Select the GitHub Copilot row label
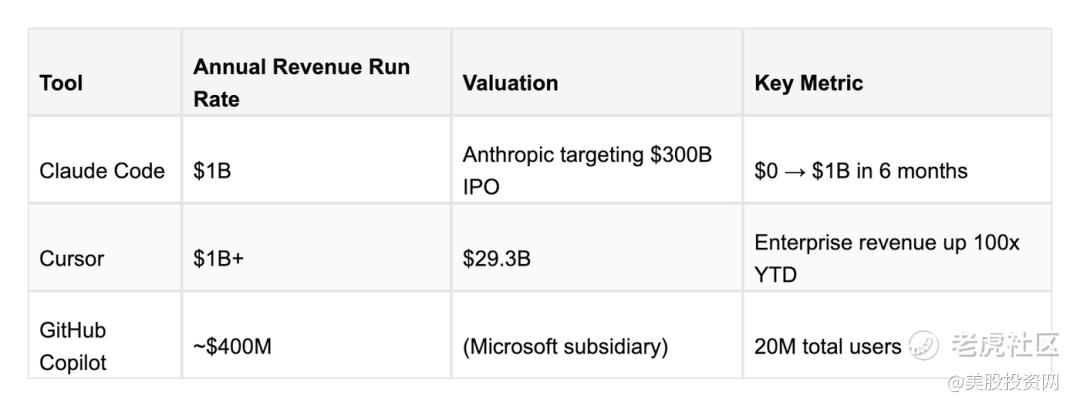1080x407 pixels. click(x=73, y=346)
